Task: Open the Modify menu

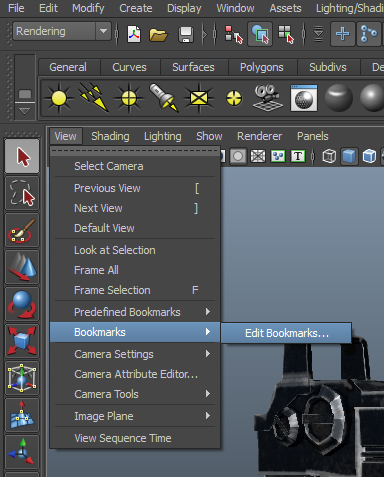Action: (x=88, y=8)
